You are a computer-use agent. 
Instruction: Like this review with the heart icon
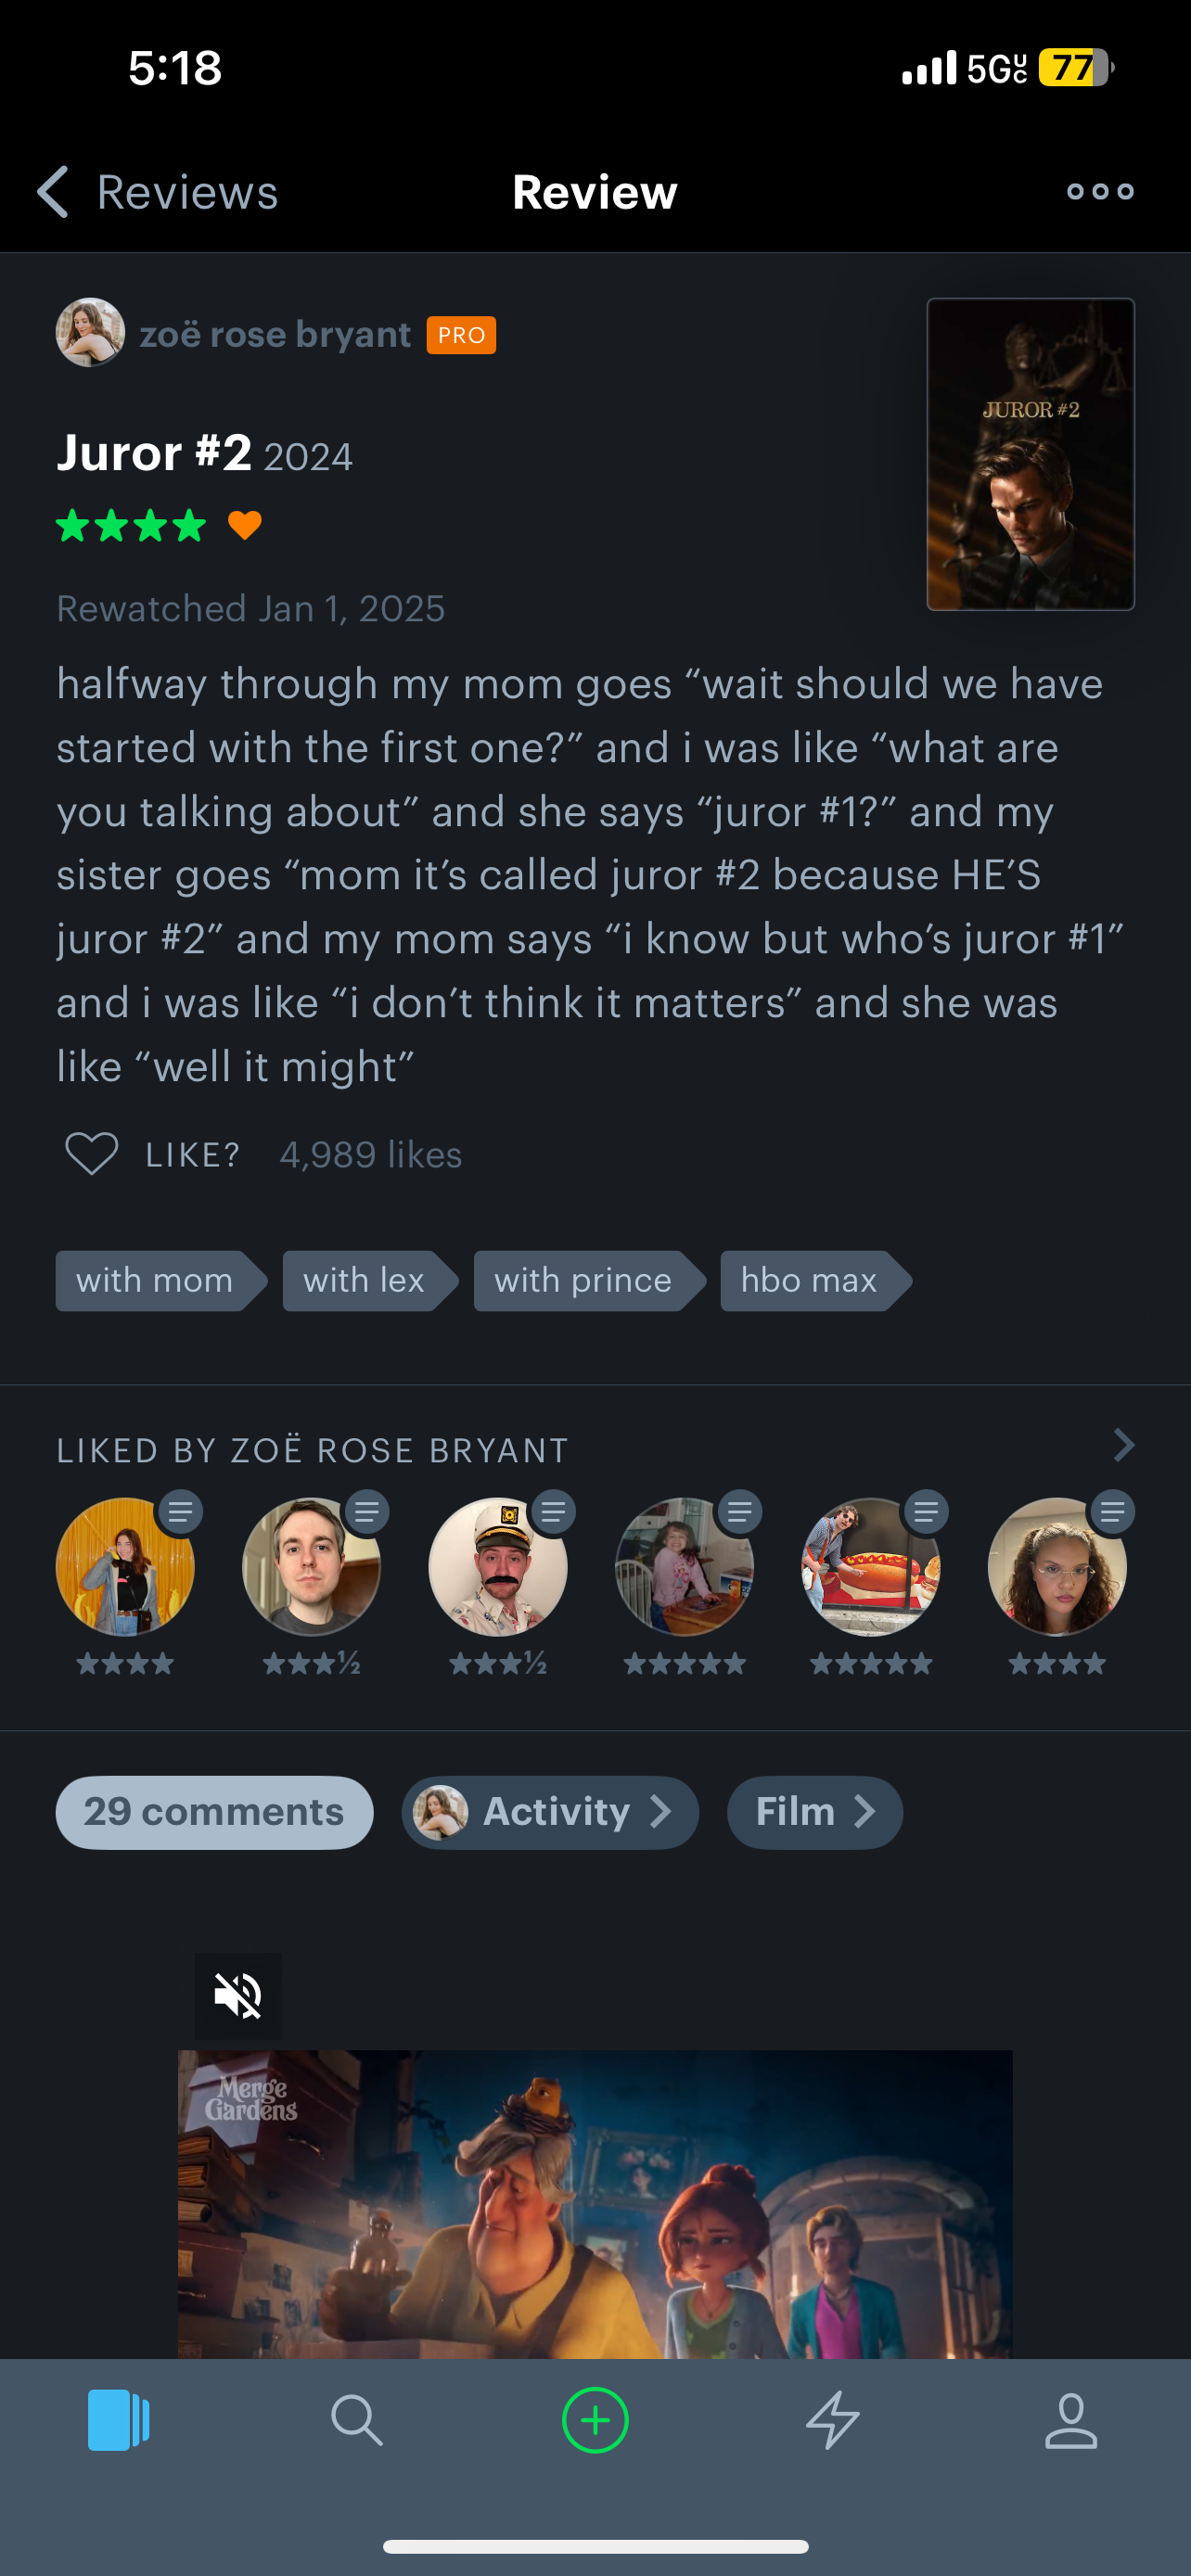coord(92,1154)
